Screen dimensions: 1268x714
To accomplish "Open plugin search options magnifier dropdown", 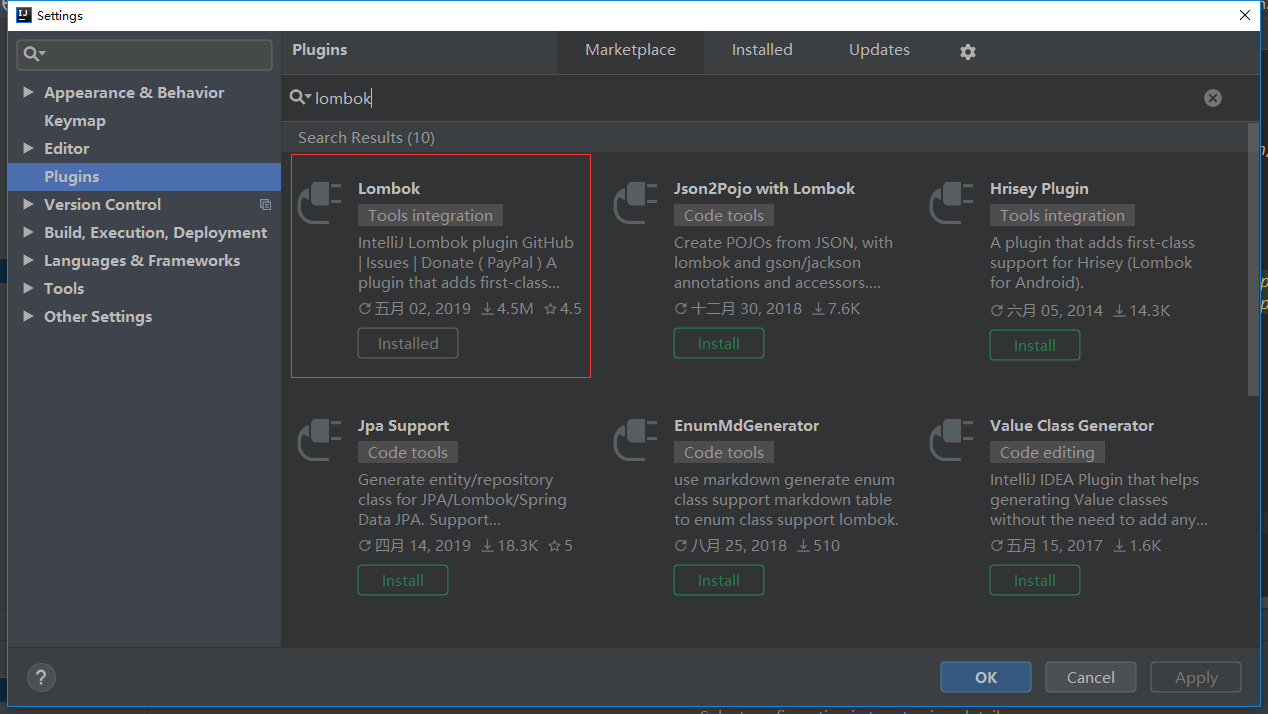I will click(300, 97).
